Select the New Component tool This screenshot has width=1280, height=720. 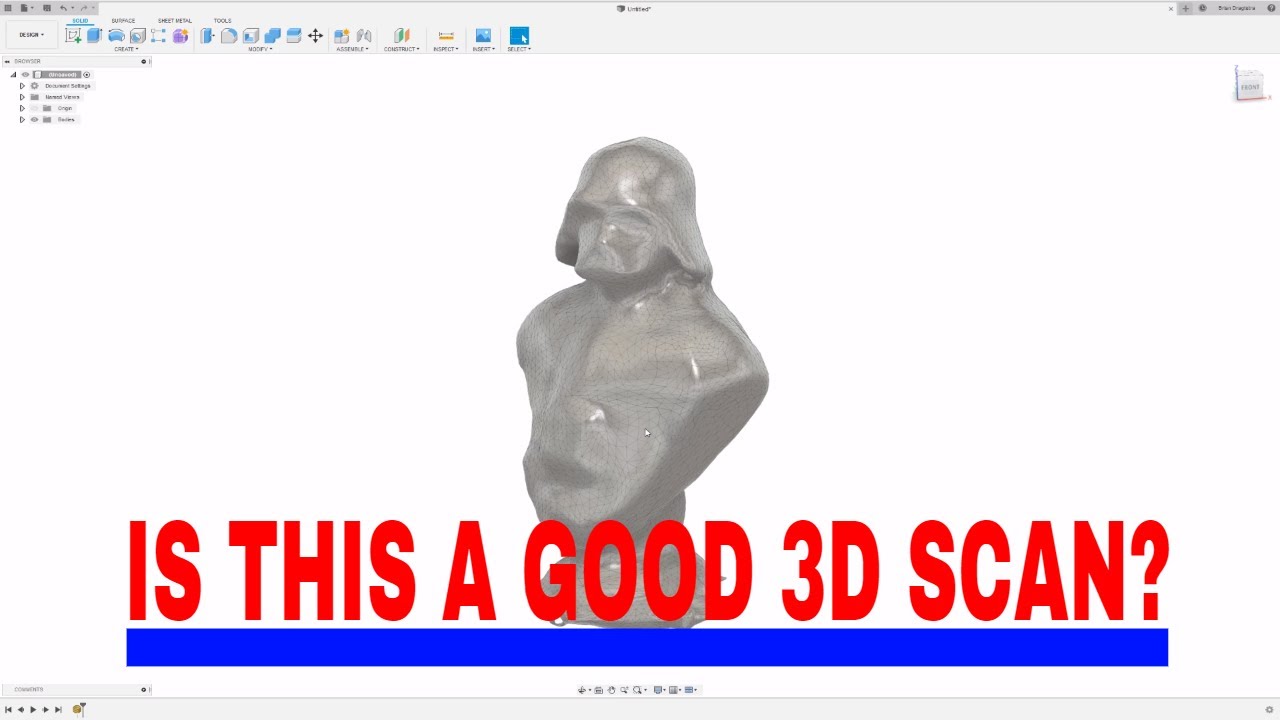point(341,36)
